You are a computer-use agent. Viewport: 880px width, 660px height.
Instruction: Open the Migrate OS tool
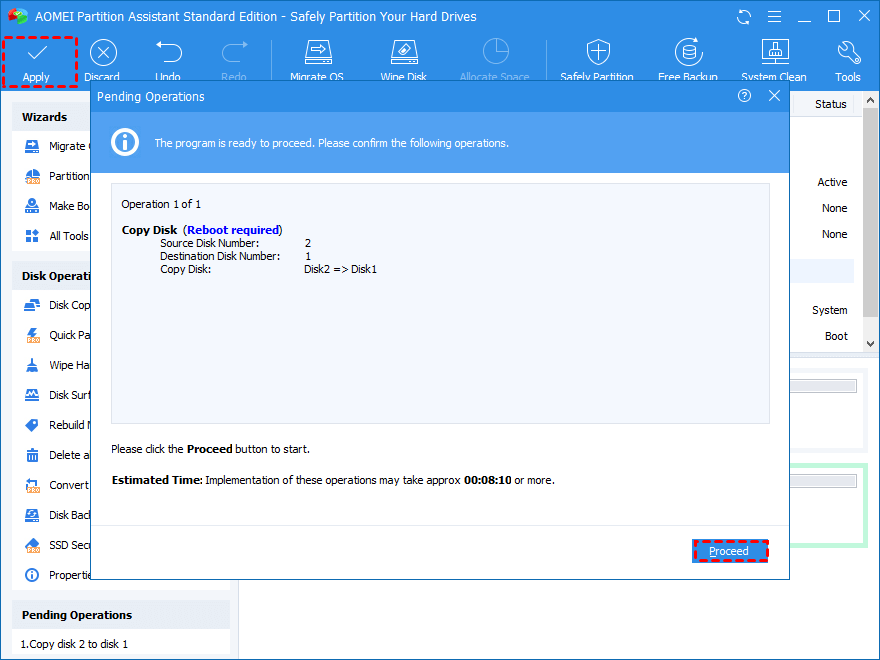pos(318,53)
